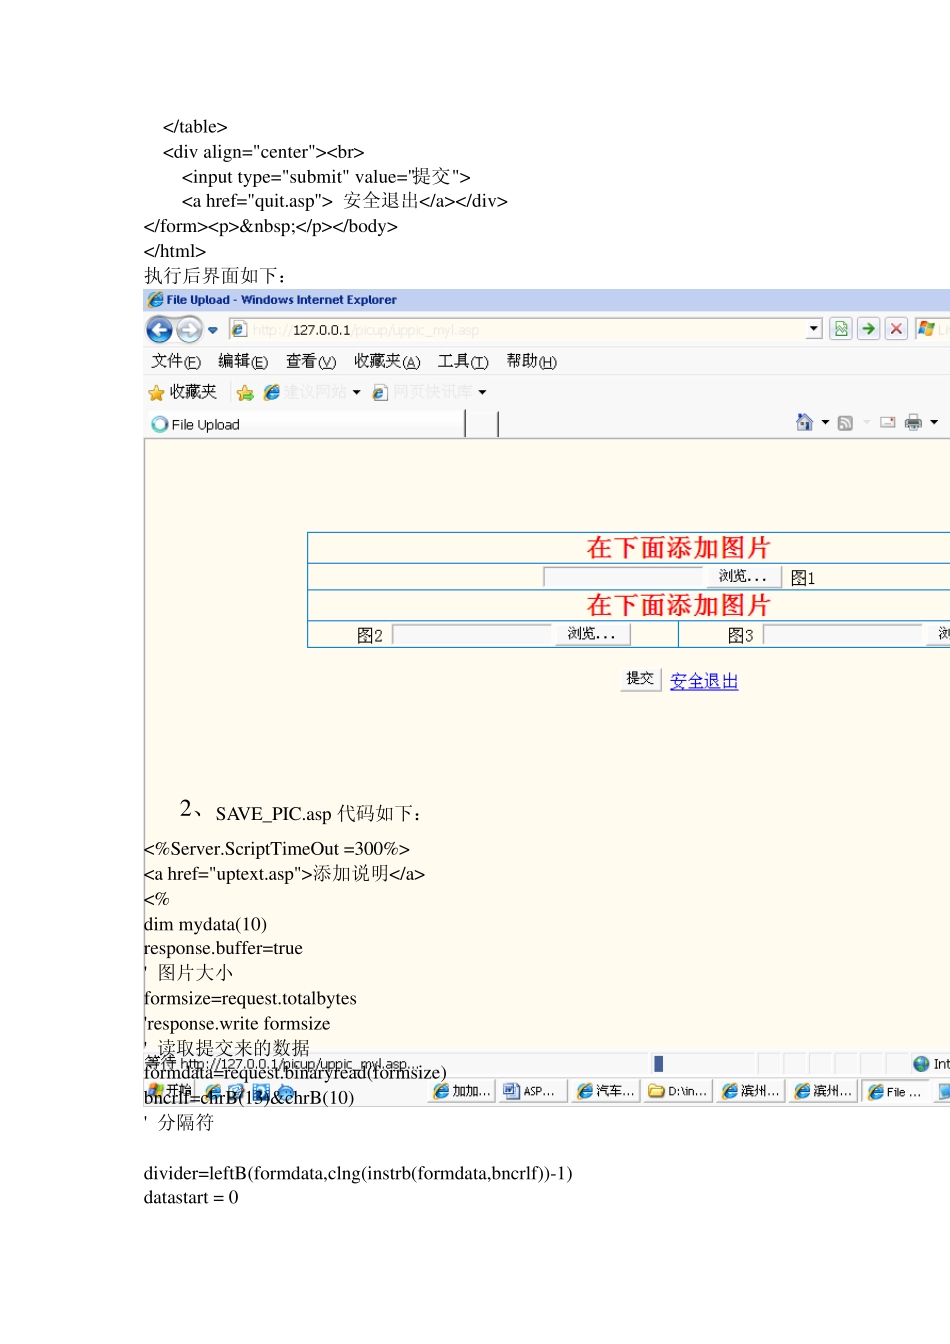Select the File Upload browser tab

(305, 424)
